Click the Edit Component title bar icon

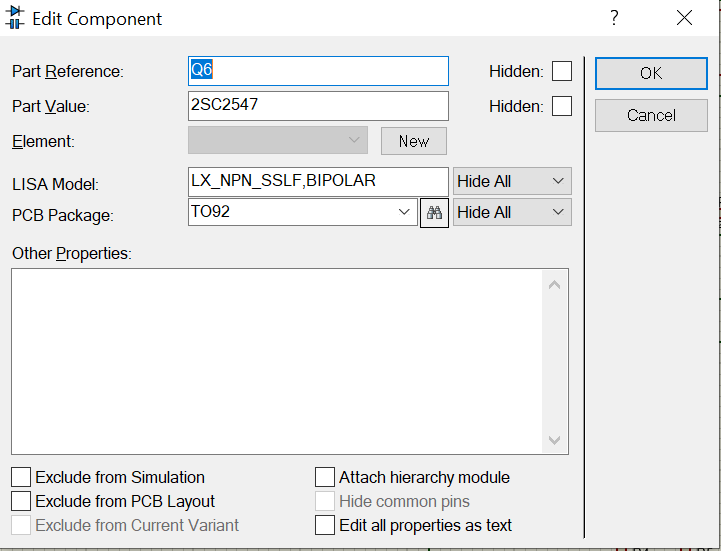click(x=14, y=17)
